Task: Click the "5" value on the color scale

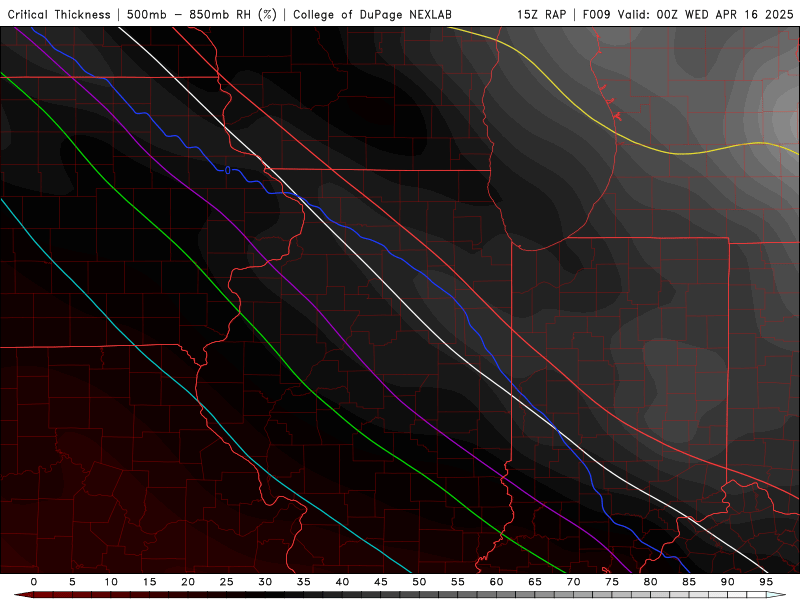Action: tap(72, 582)
